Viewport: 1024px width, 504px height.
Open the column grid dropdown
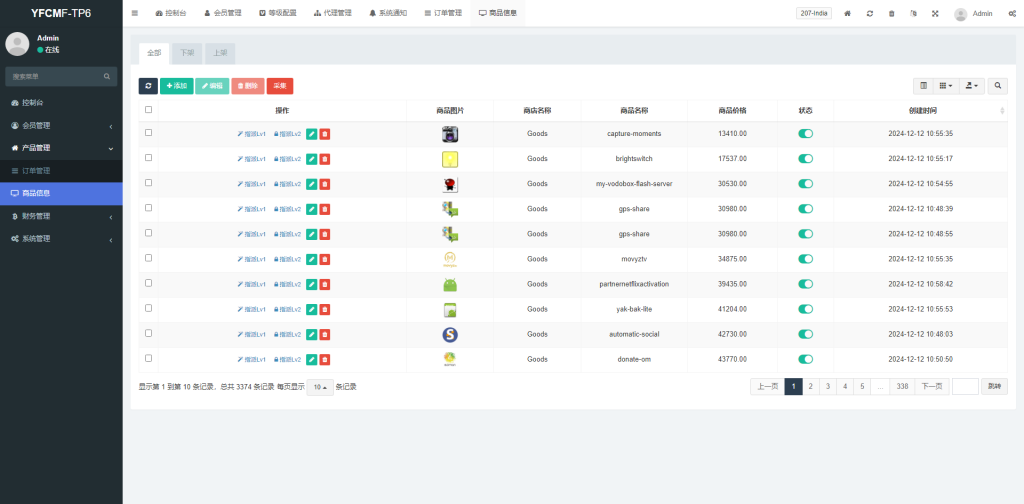coord(946,86)
